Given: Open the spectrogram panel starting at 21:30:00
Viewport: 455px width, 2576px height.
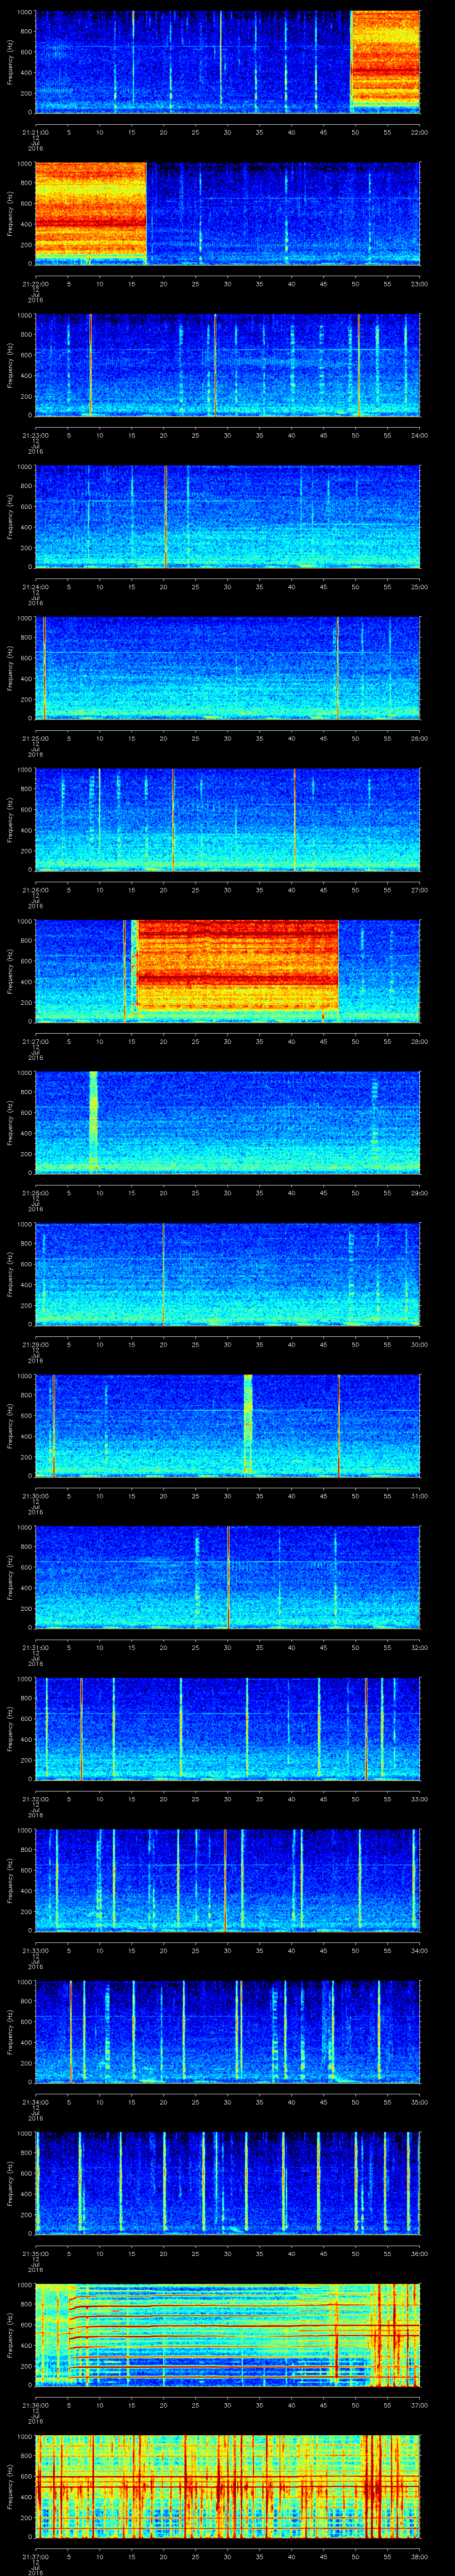Looking at the screenshot, I should coord(227,1425).
